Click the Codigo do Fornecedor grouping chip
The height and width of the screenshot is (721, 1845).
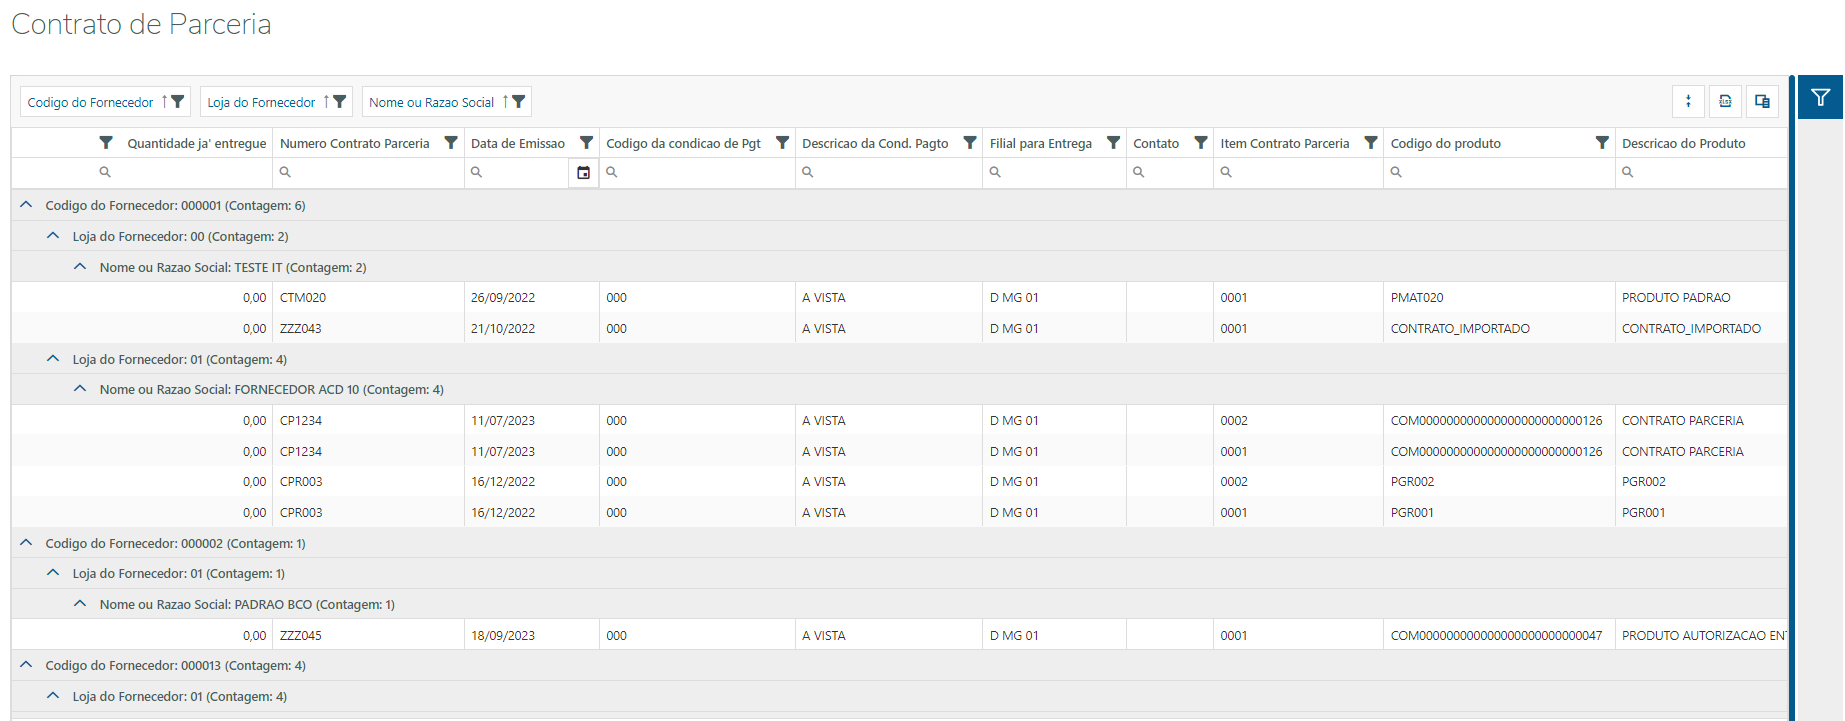(91, 102)
